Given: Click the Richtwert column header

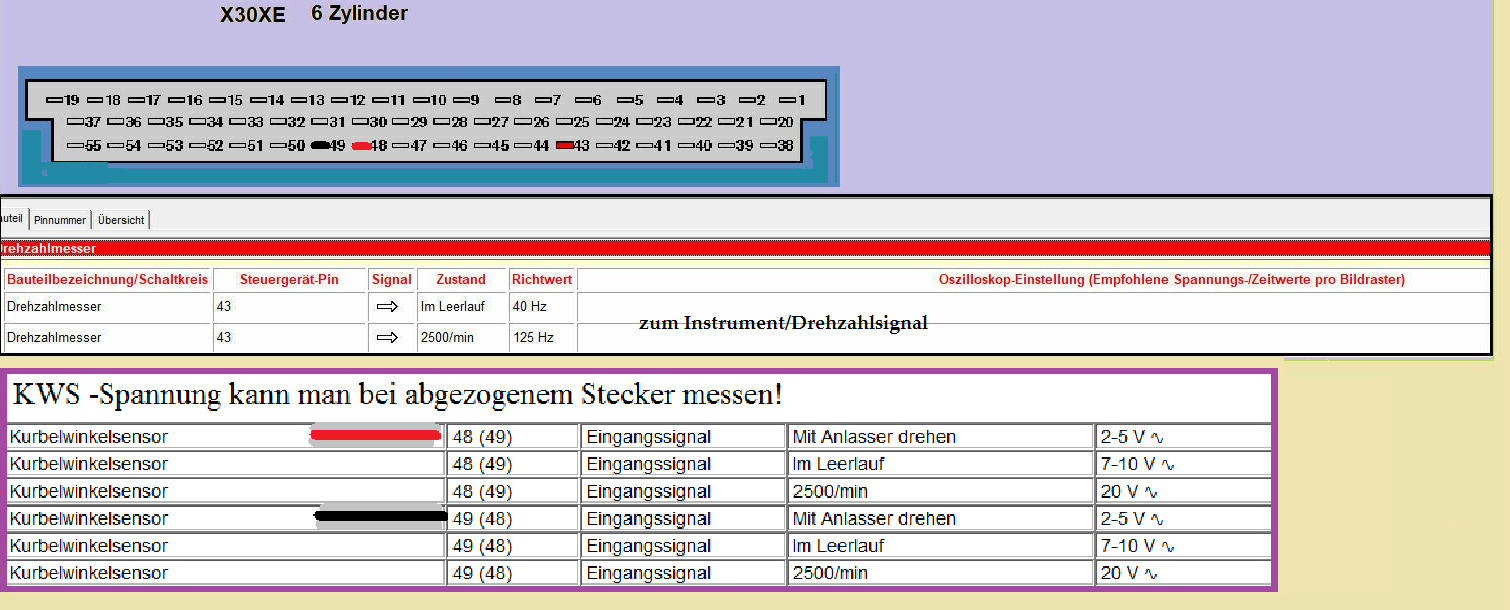Looking at the screenshot, I should (541, 280).
